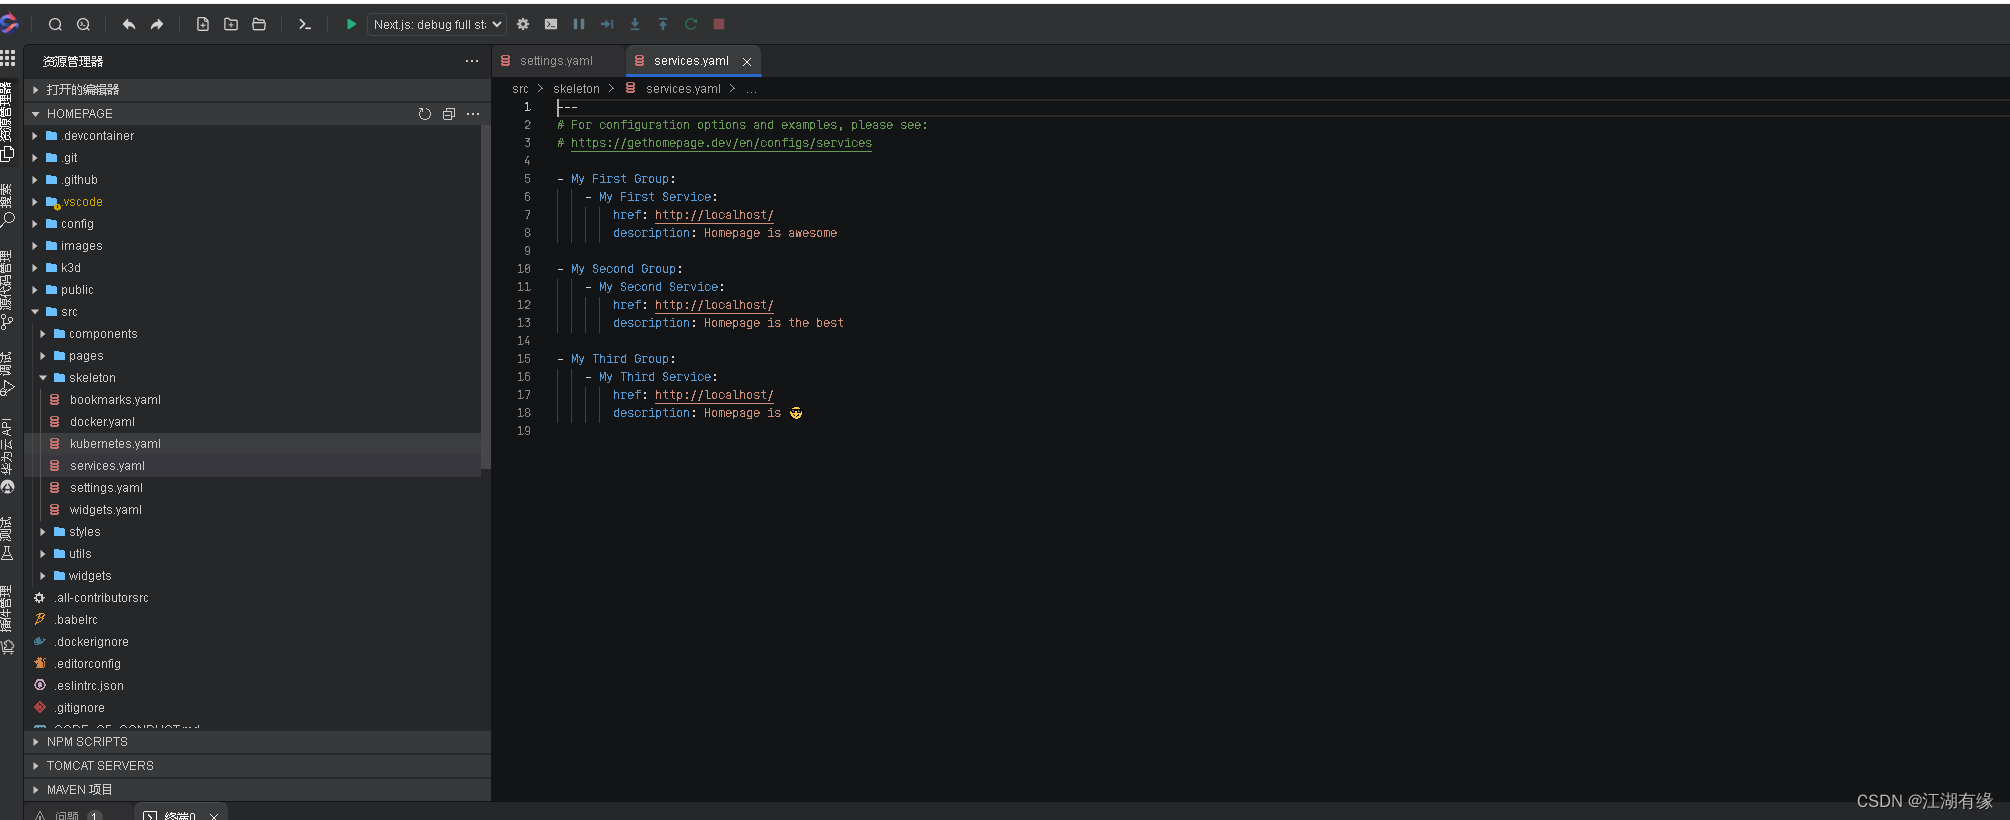
Task: Follow the localhost link on line 12
Action: [x=714, y=305]
